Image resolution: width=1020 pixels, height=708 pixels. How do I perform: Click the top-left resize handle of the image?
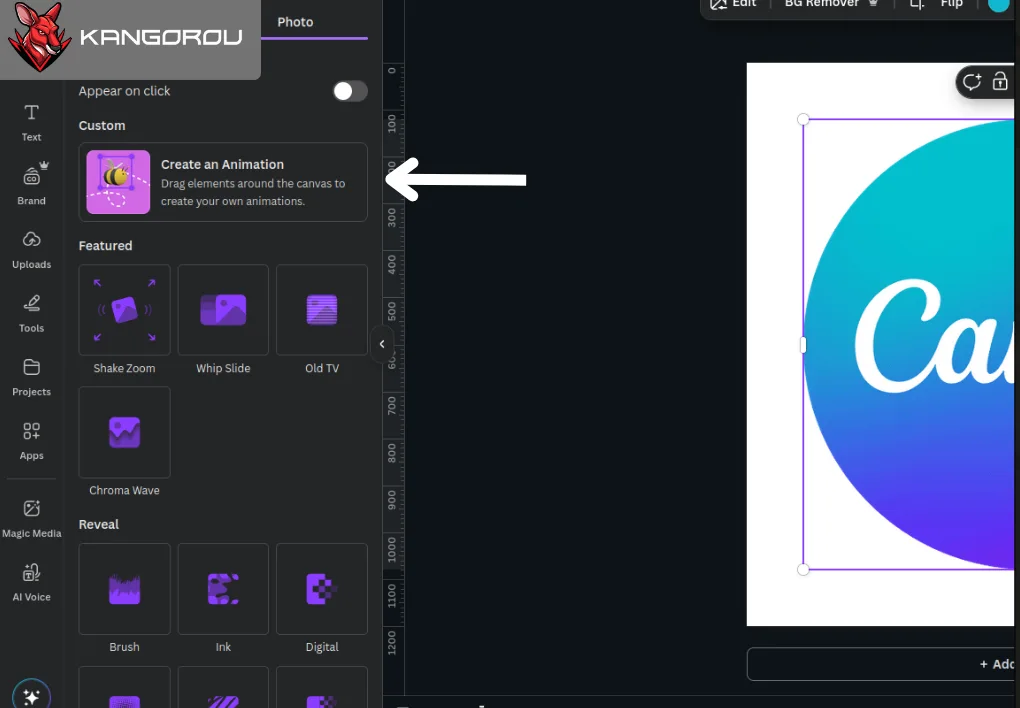click(803, 119)
